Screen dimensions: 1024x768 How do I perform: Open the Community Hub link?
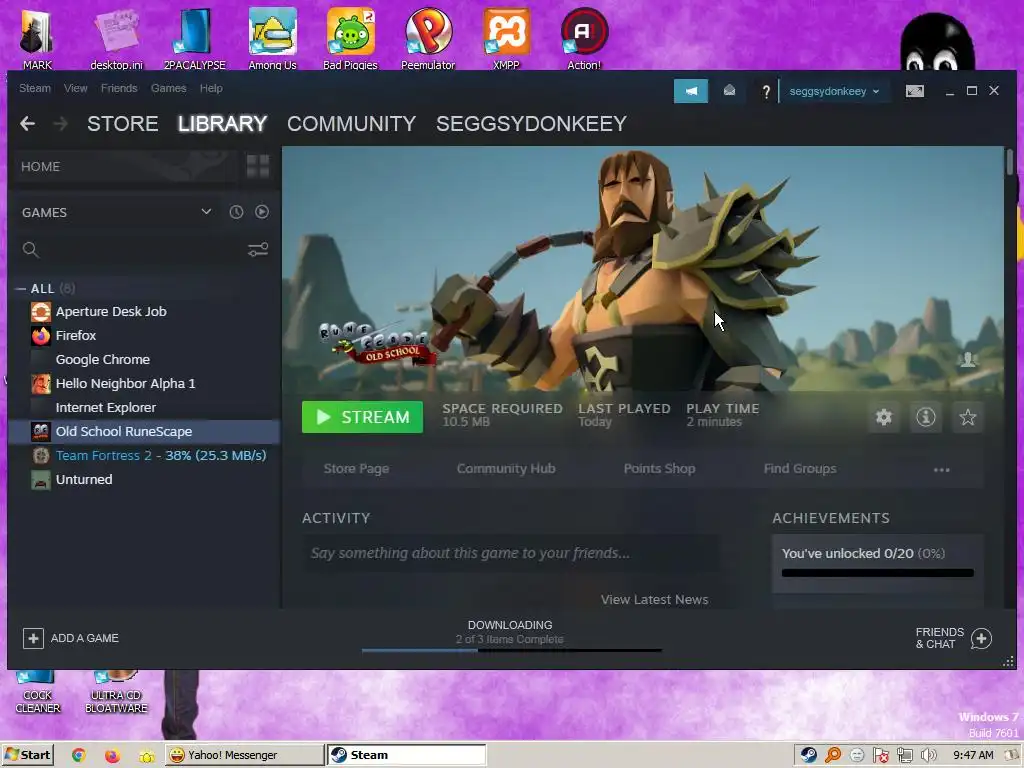pyautogui.click(x=506, y=468)
